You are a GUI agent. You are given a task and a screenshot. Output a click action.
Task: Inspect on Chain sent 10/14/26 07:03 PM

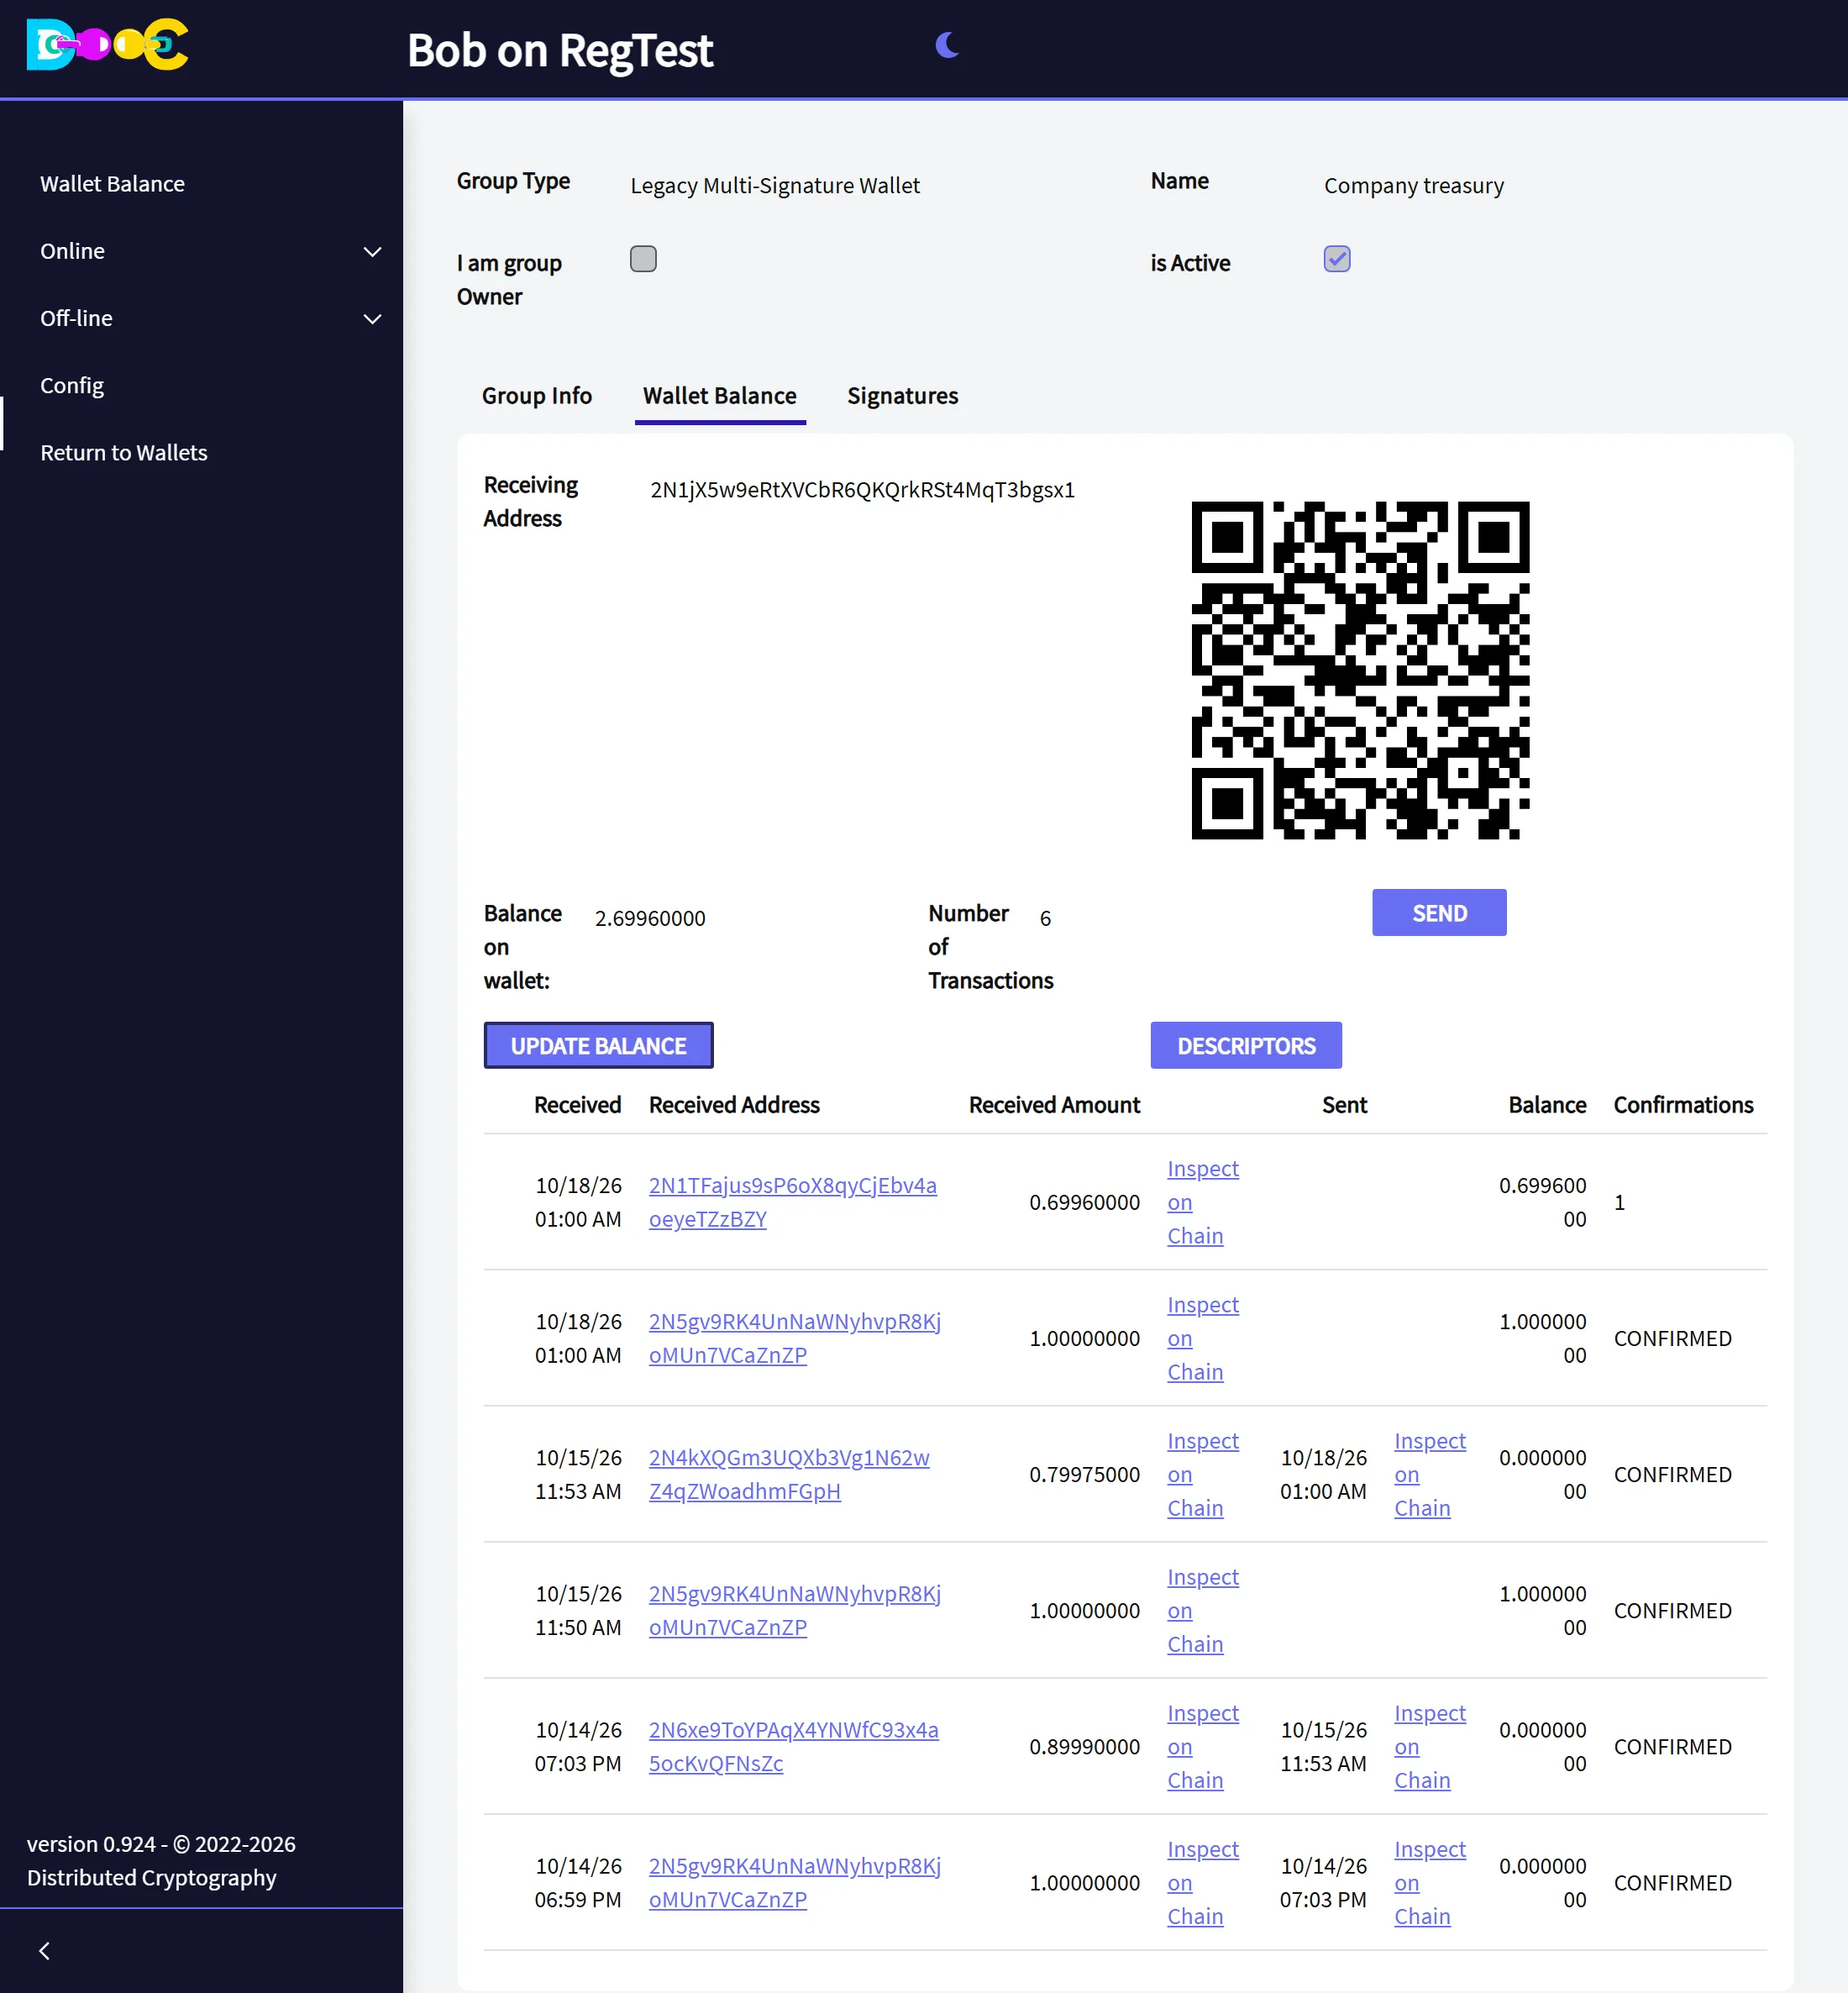pyautogui.click(x=1430, y=1882)
